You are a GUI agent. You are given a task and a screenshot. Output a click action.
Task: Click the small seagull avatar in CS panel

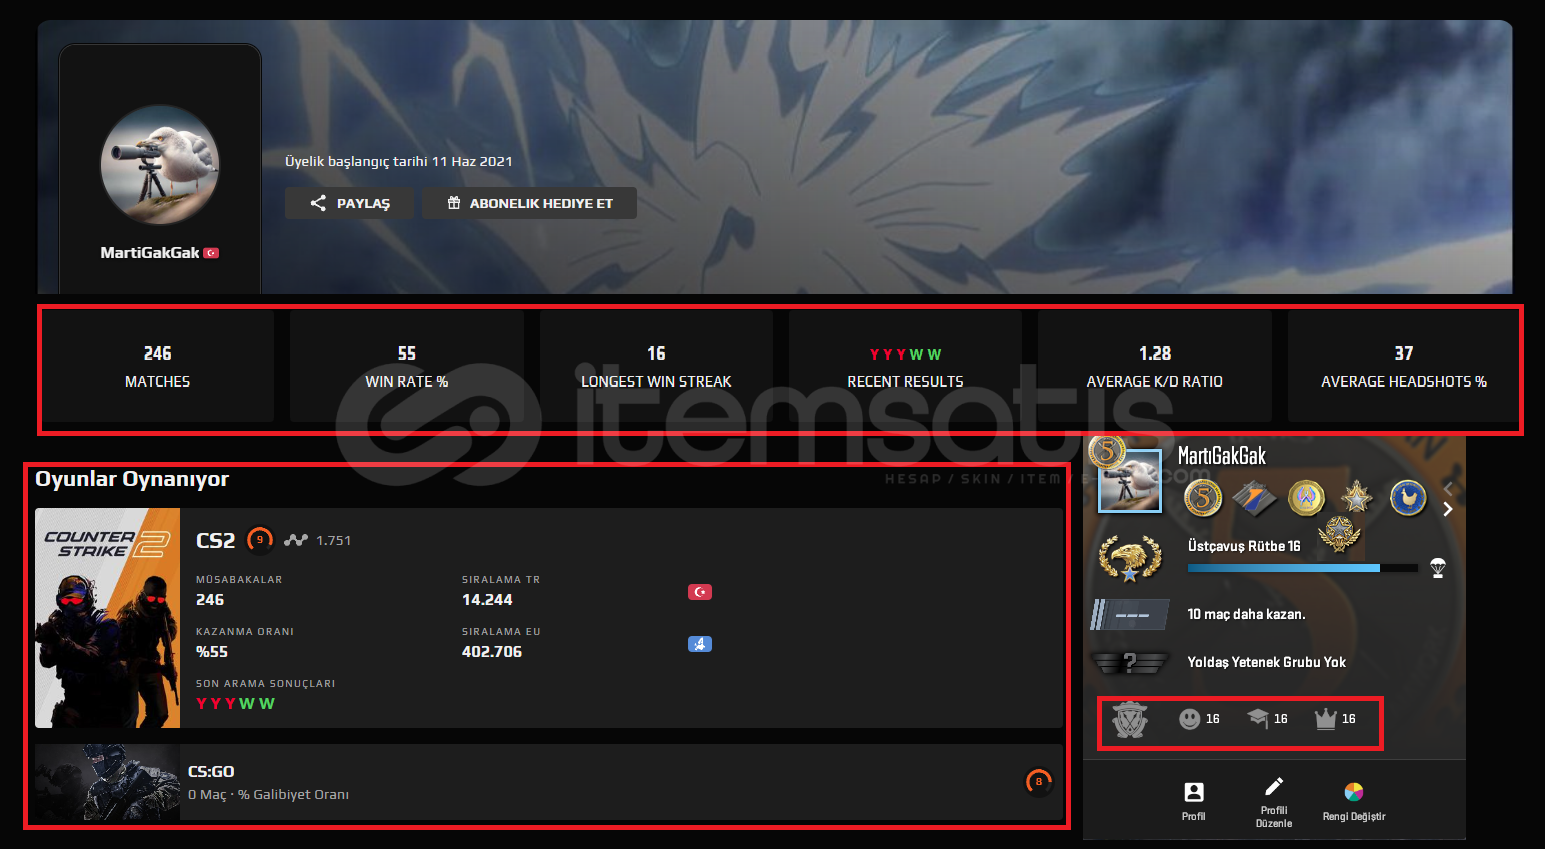click(1130, 481)
